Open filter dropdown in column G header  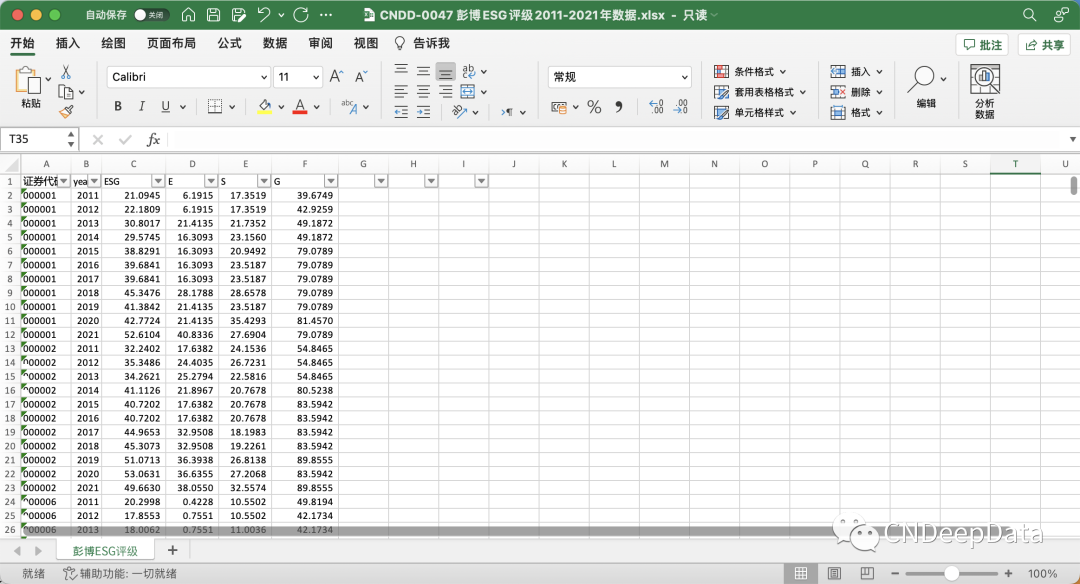tap(381, 181)
